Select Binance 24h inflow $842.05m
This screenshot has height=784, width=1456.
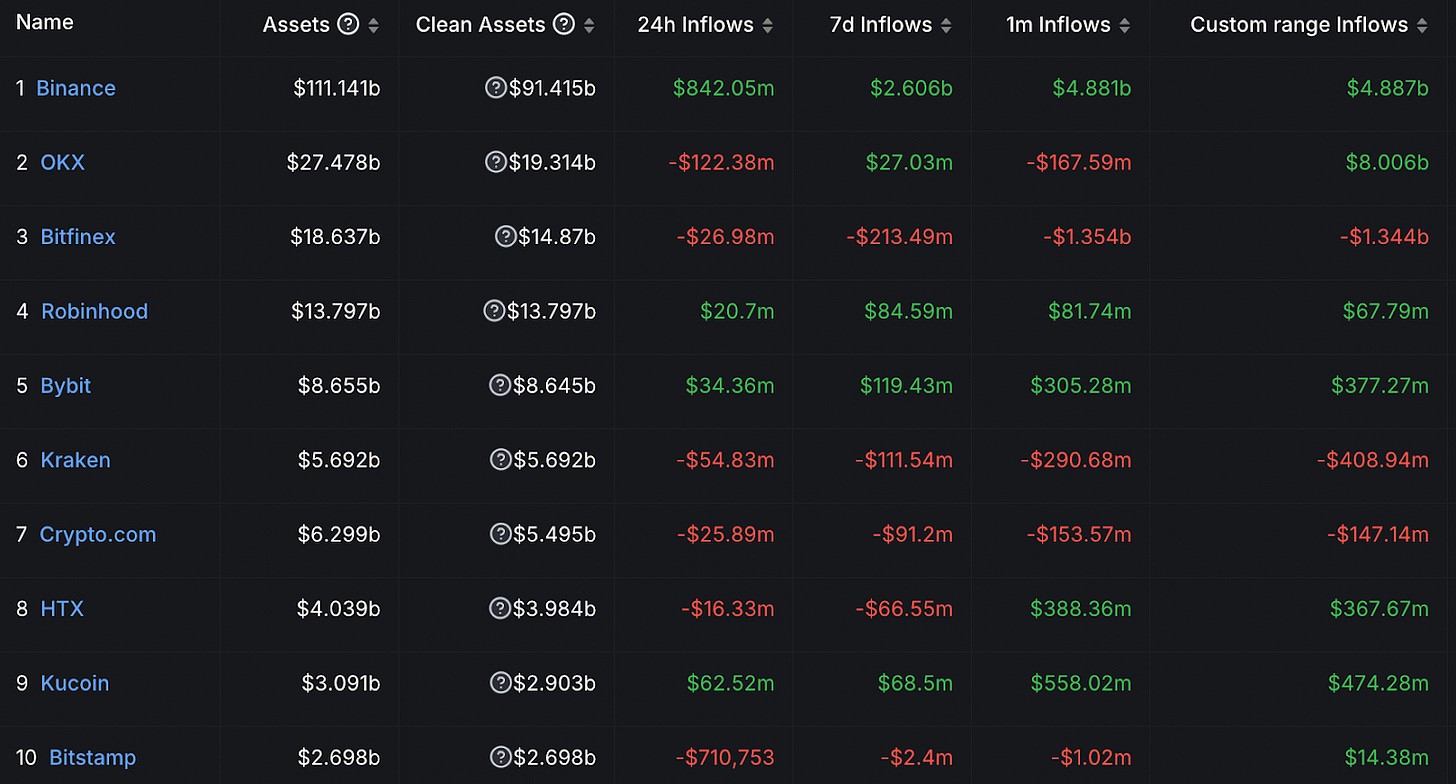(724, 88)
